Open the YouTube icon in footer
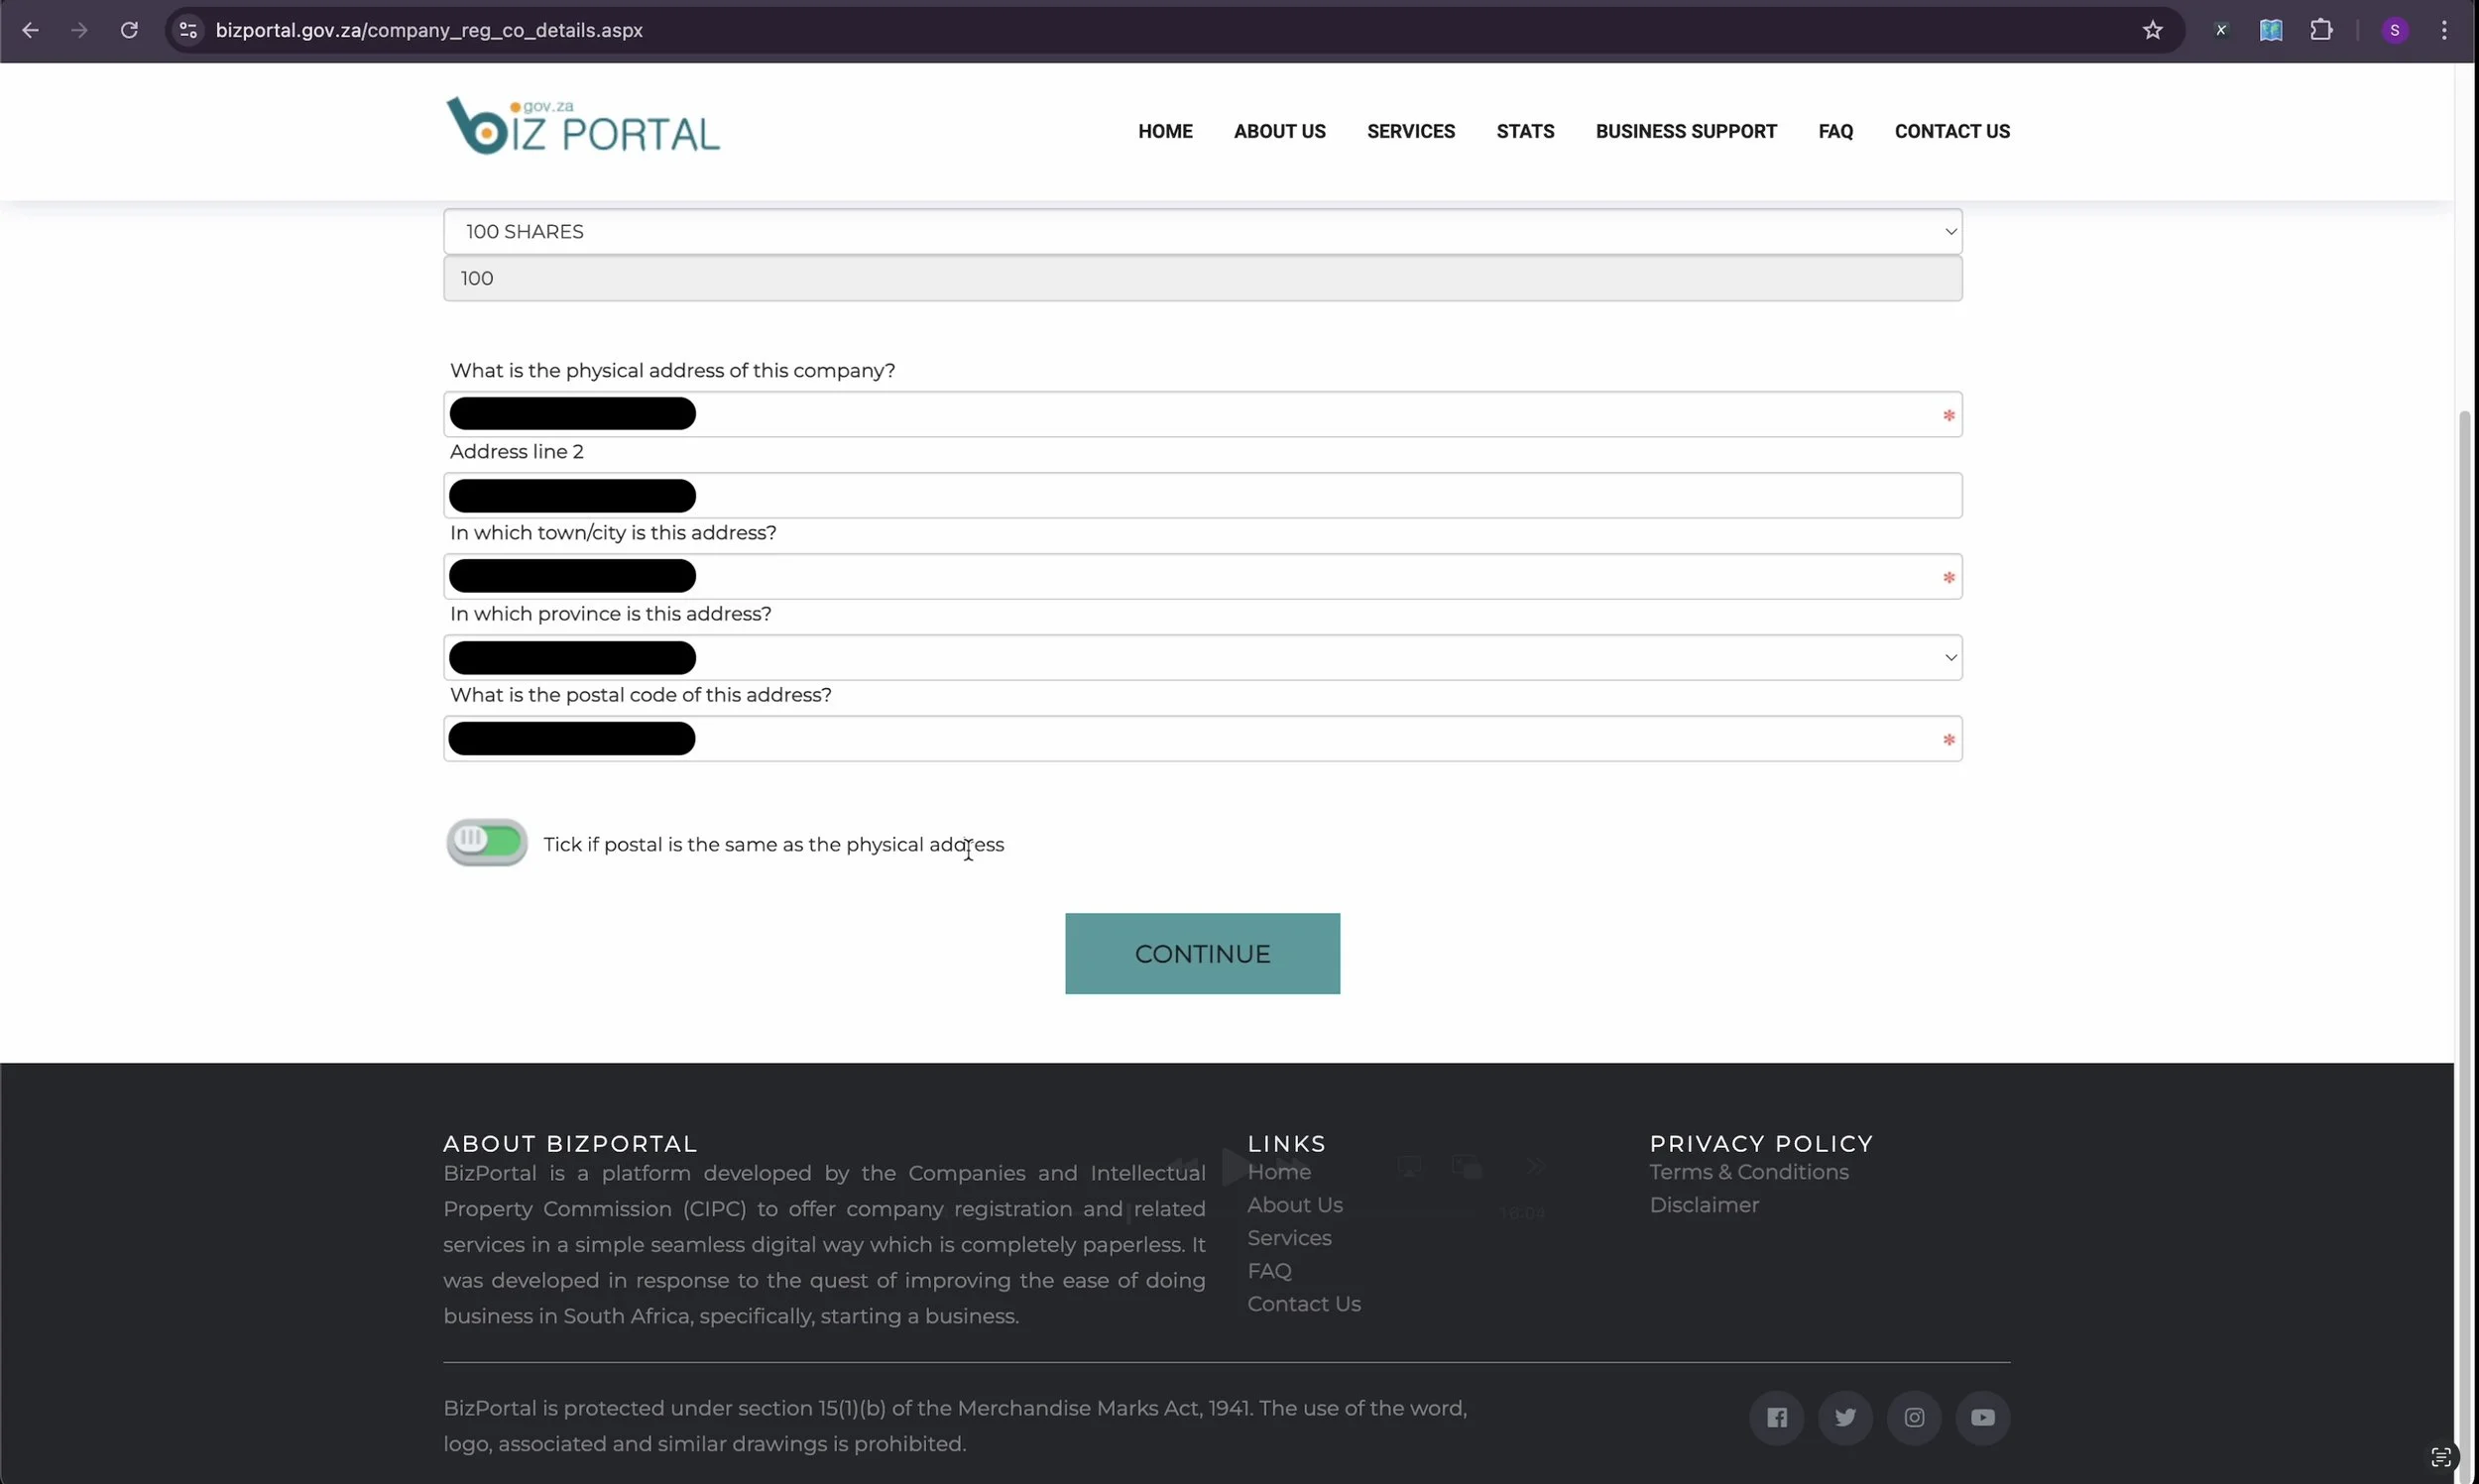Viewport: 2479px width, 1484px height. pyautogui.click(x=1982, y=1417)
